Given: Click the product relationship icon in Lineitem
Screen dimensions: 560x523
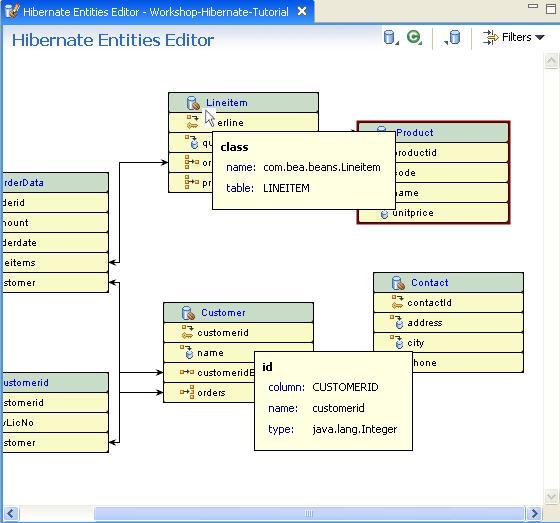Looking at the screenshot, I should pos(192,182).
